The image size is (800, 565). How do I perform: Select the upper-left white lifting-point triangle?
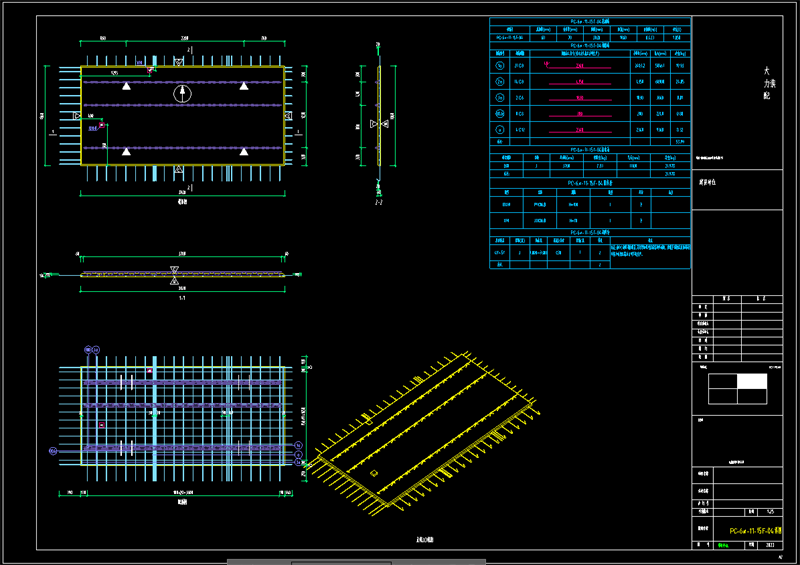pos(127,86)
